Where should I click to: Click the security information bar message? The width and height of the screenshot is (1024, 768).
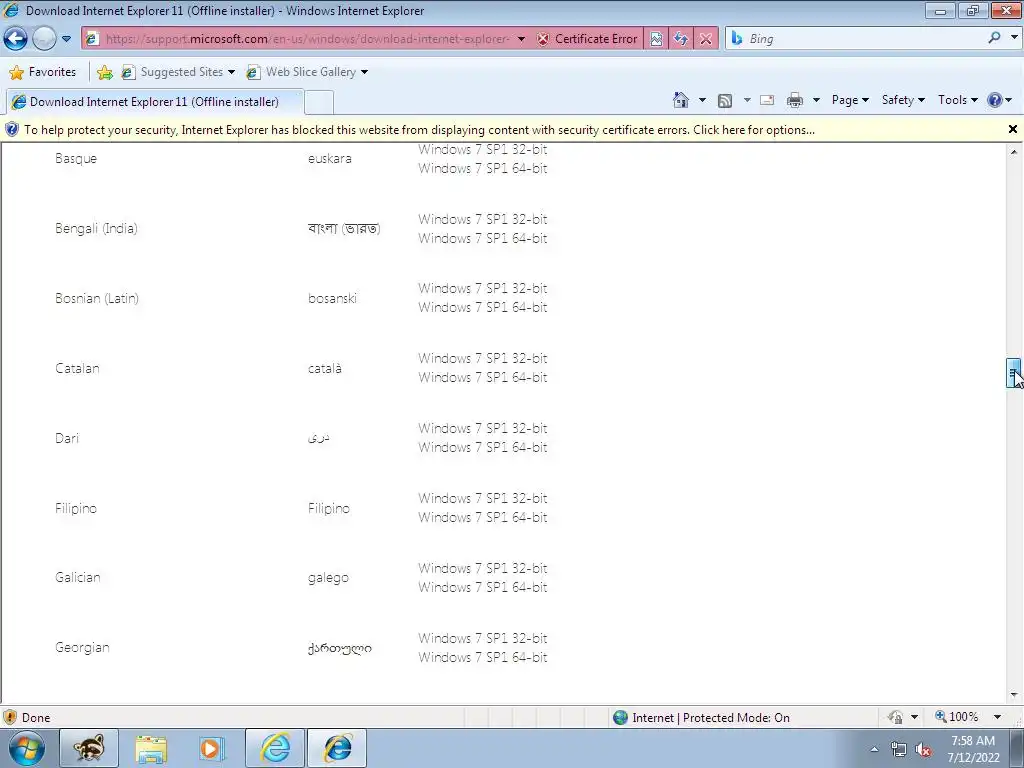point(419,130)
